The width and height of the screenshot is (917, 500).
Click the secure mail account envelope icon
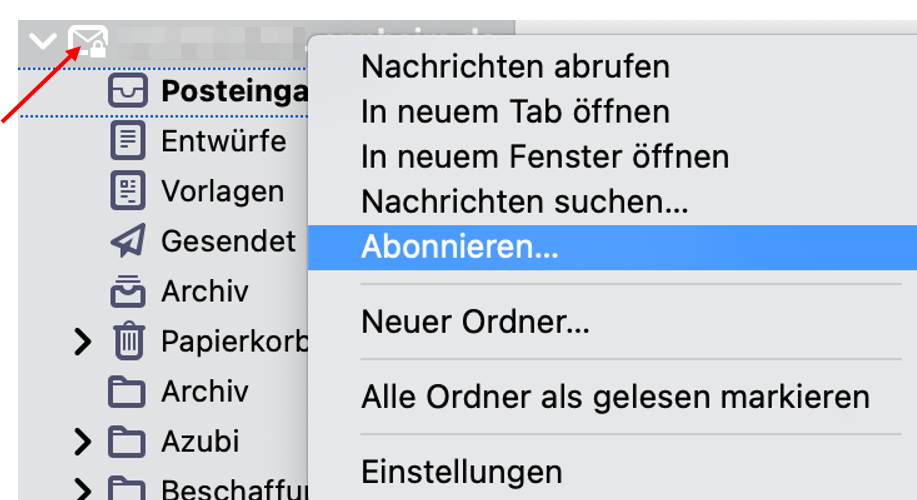click(x=88, y=42)
